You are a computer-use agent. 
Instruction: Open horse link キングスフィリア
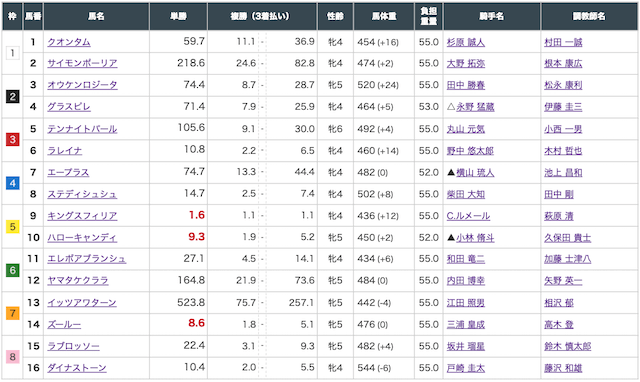coord(82,215)
